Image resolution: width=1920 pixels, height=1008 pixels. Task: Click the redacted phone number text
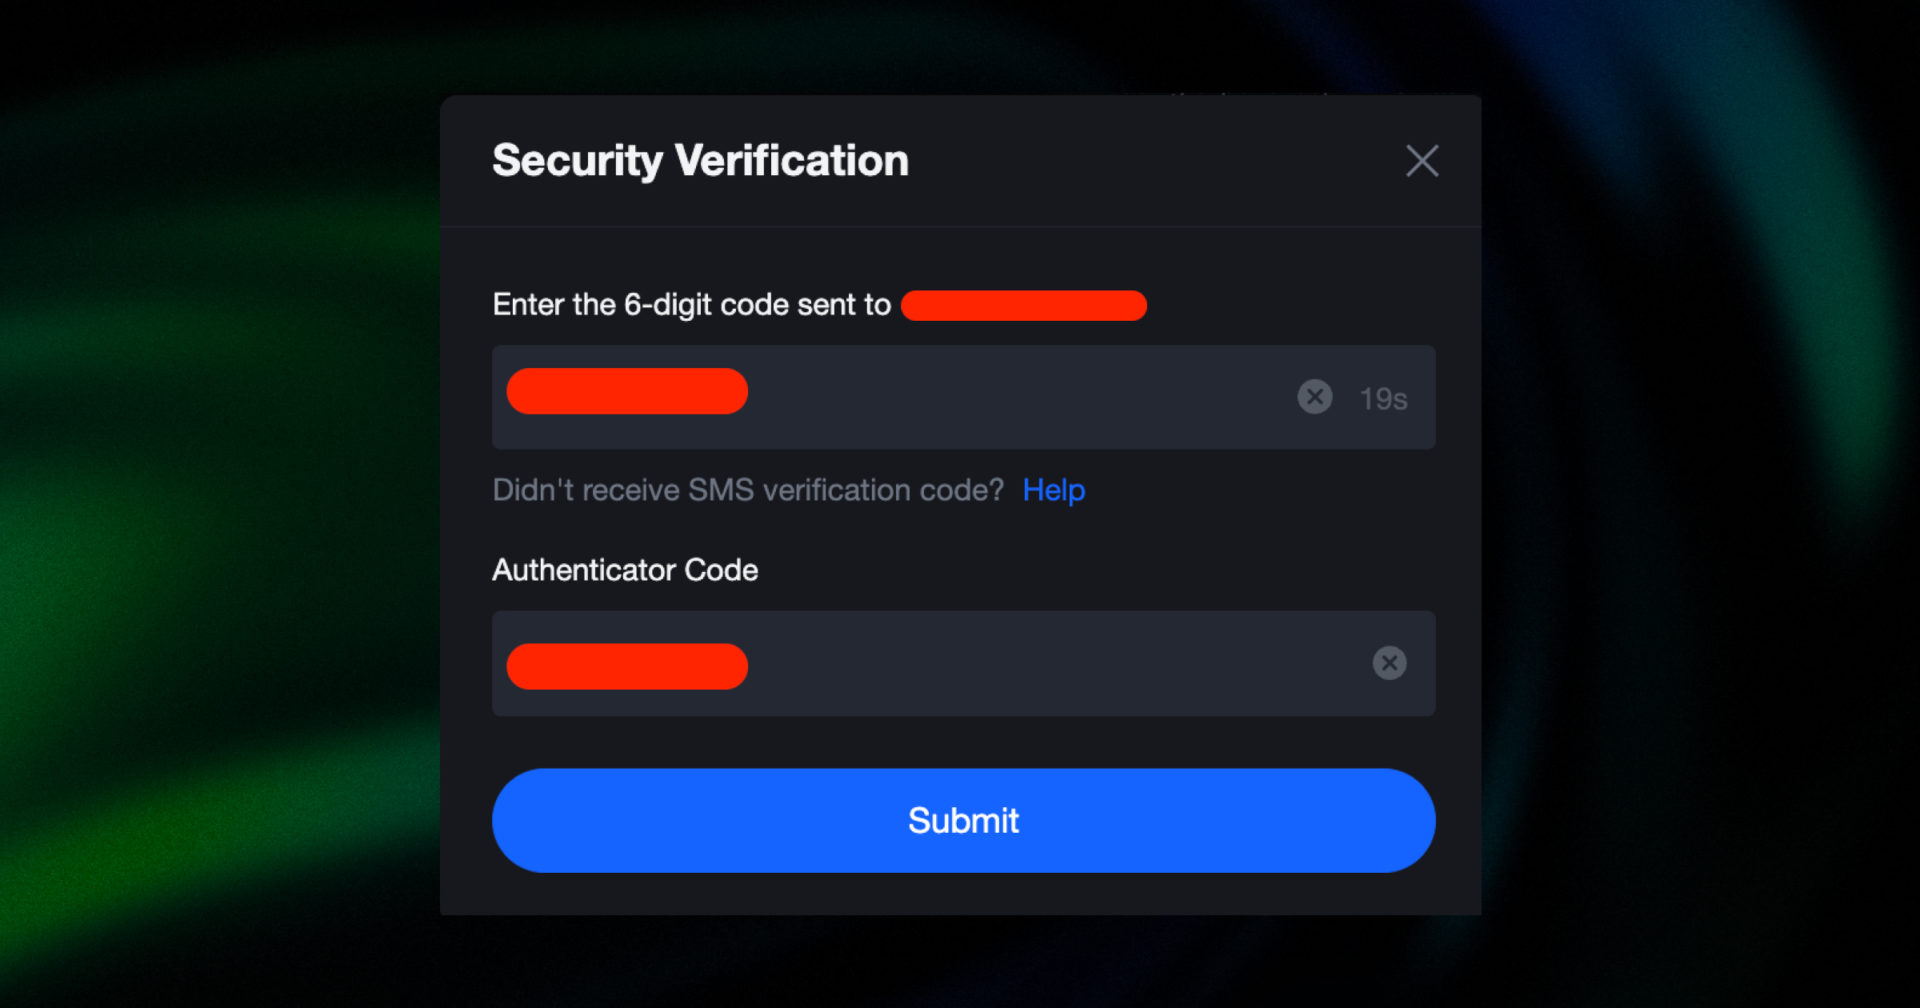(1023, 305)
